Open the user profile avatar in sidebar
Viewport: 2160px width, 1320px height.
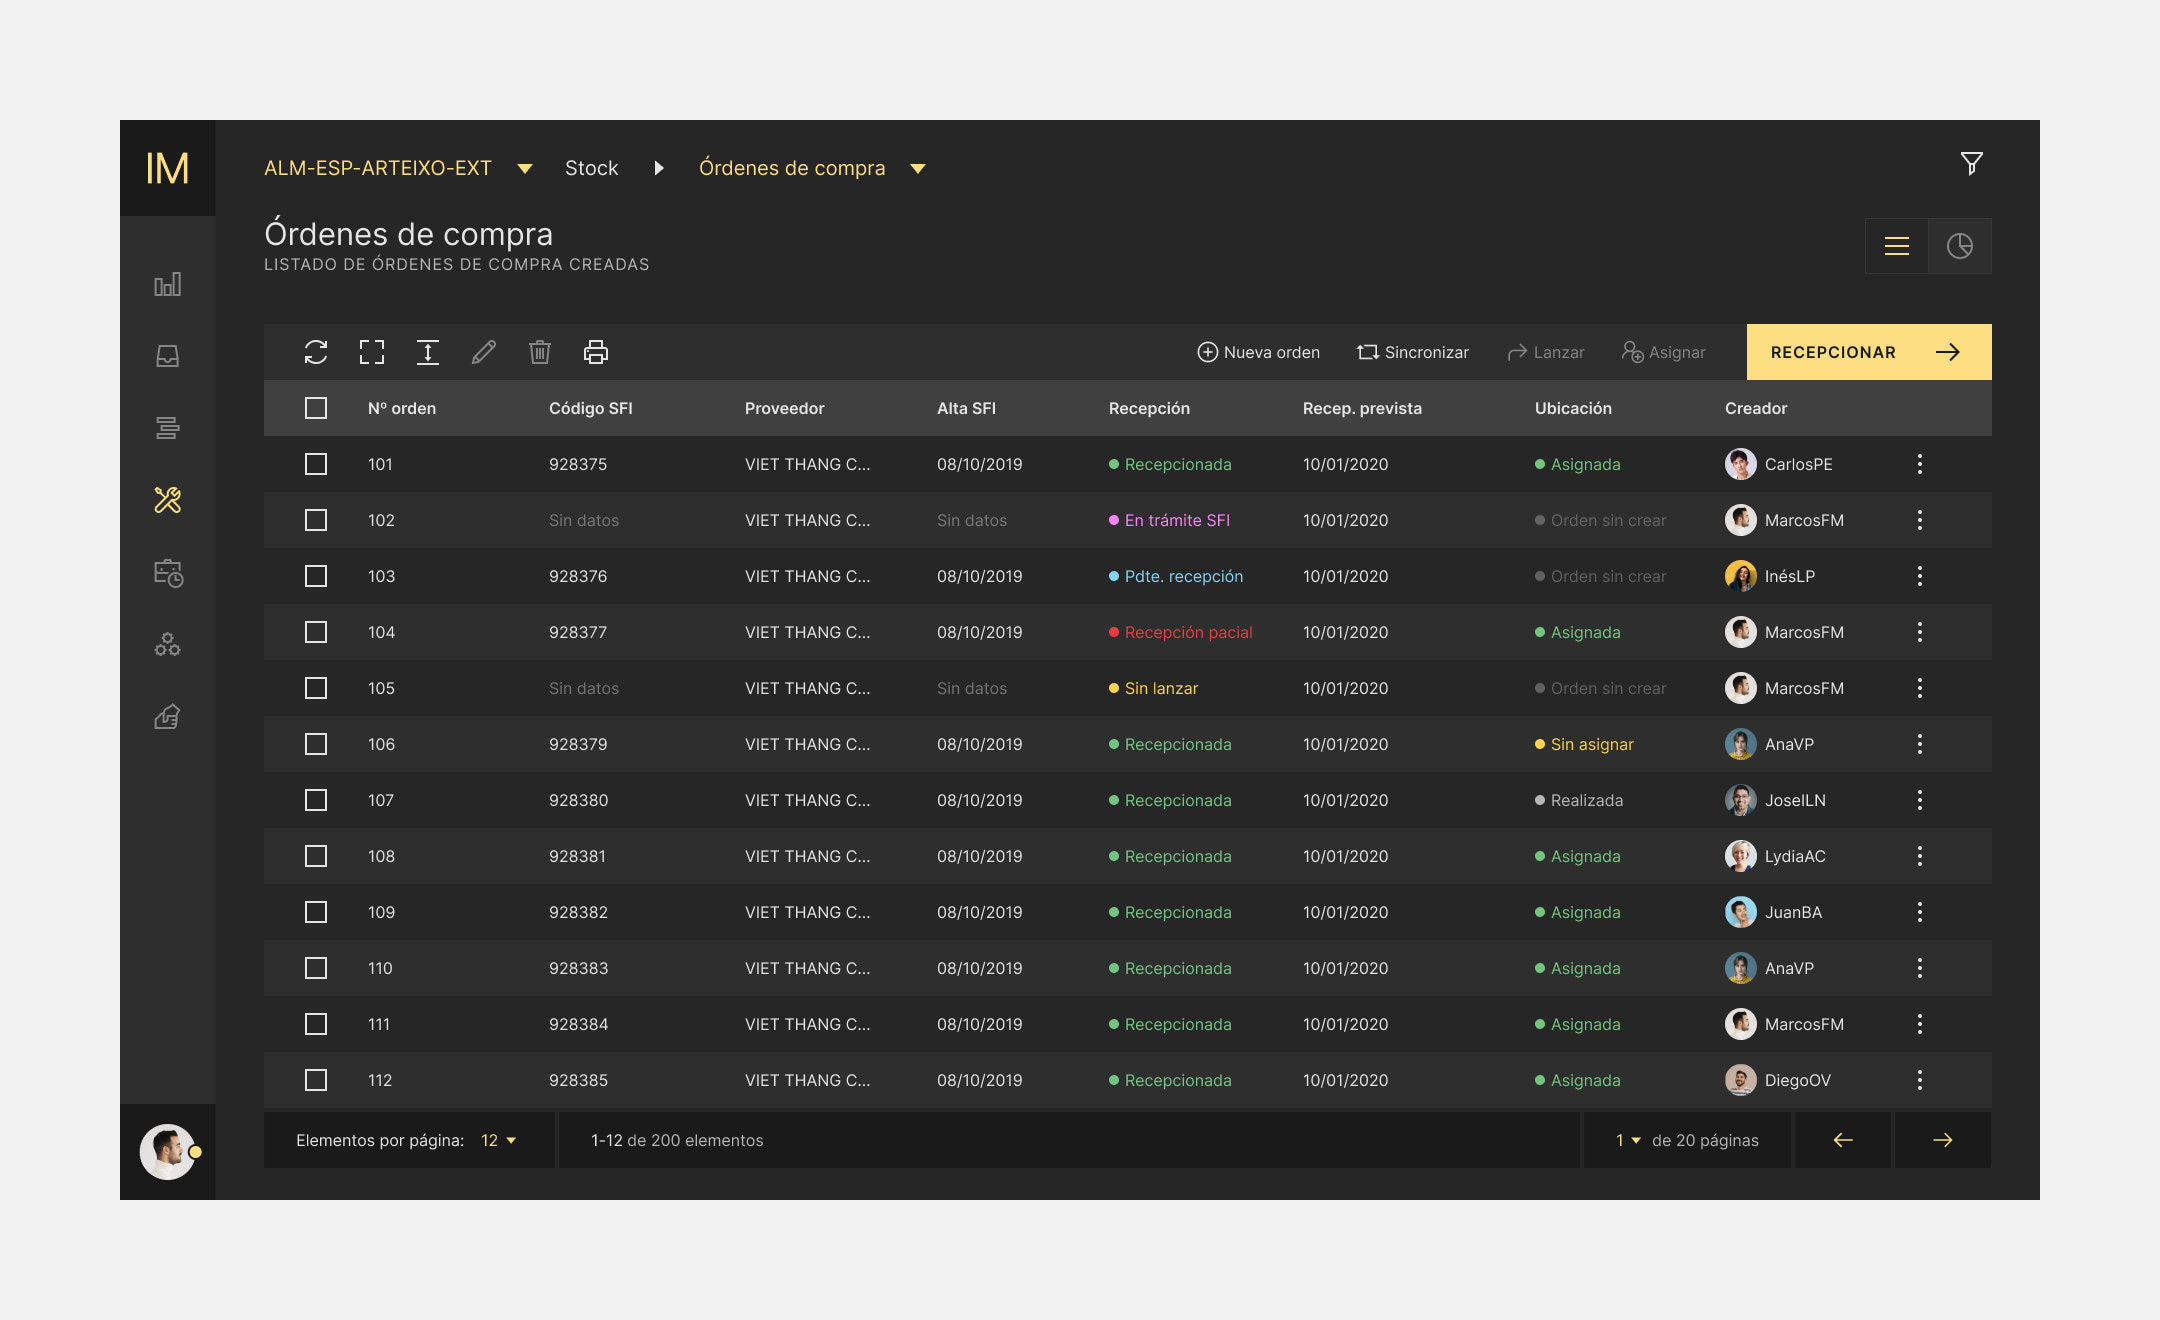[167, 1152]
